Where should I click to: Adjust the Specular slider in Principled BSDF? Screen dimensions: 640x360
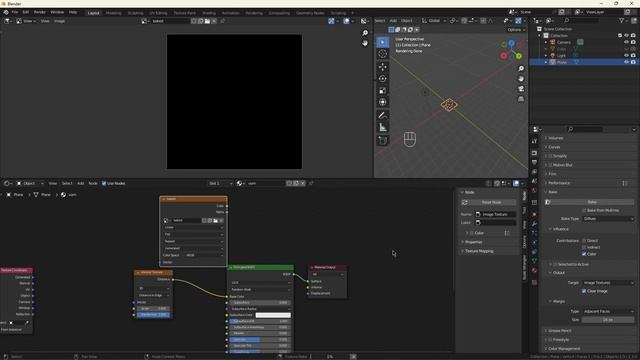tap(259, 340)
